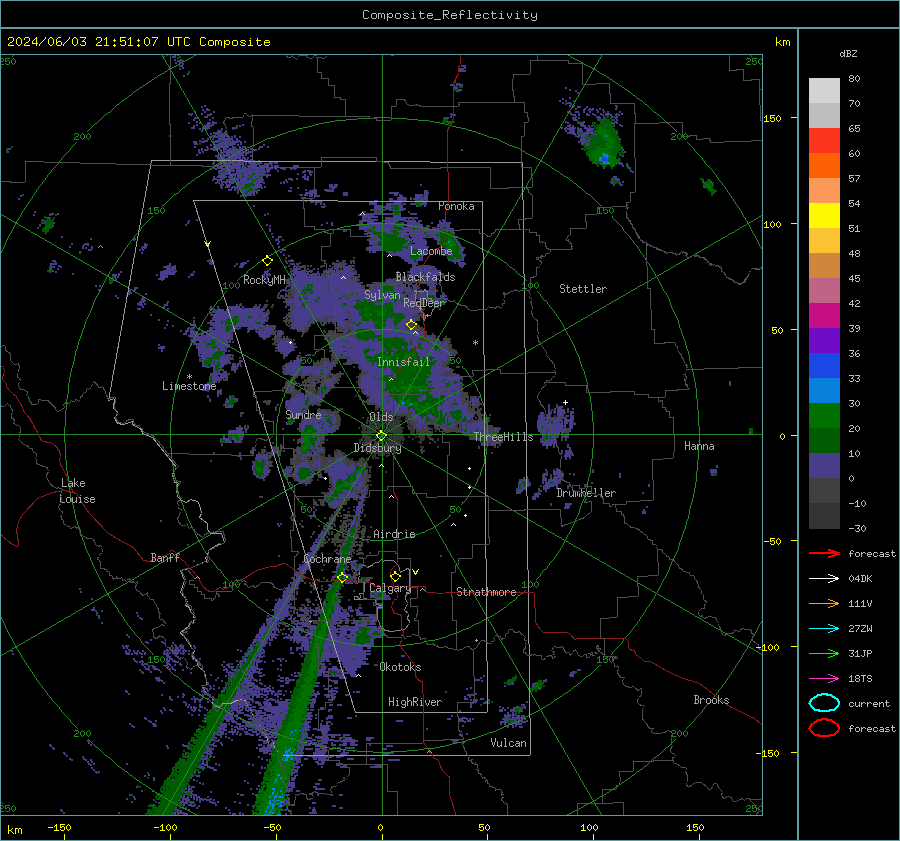
Task: Select the magenta 18TS arrow legend icon
Action: pyautogui.click(x=824, y=679)
